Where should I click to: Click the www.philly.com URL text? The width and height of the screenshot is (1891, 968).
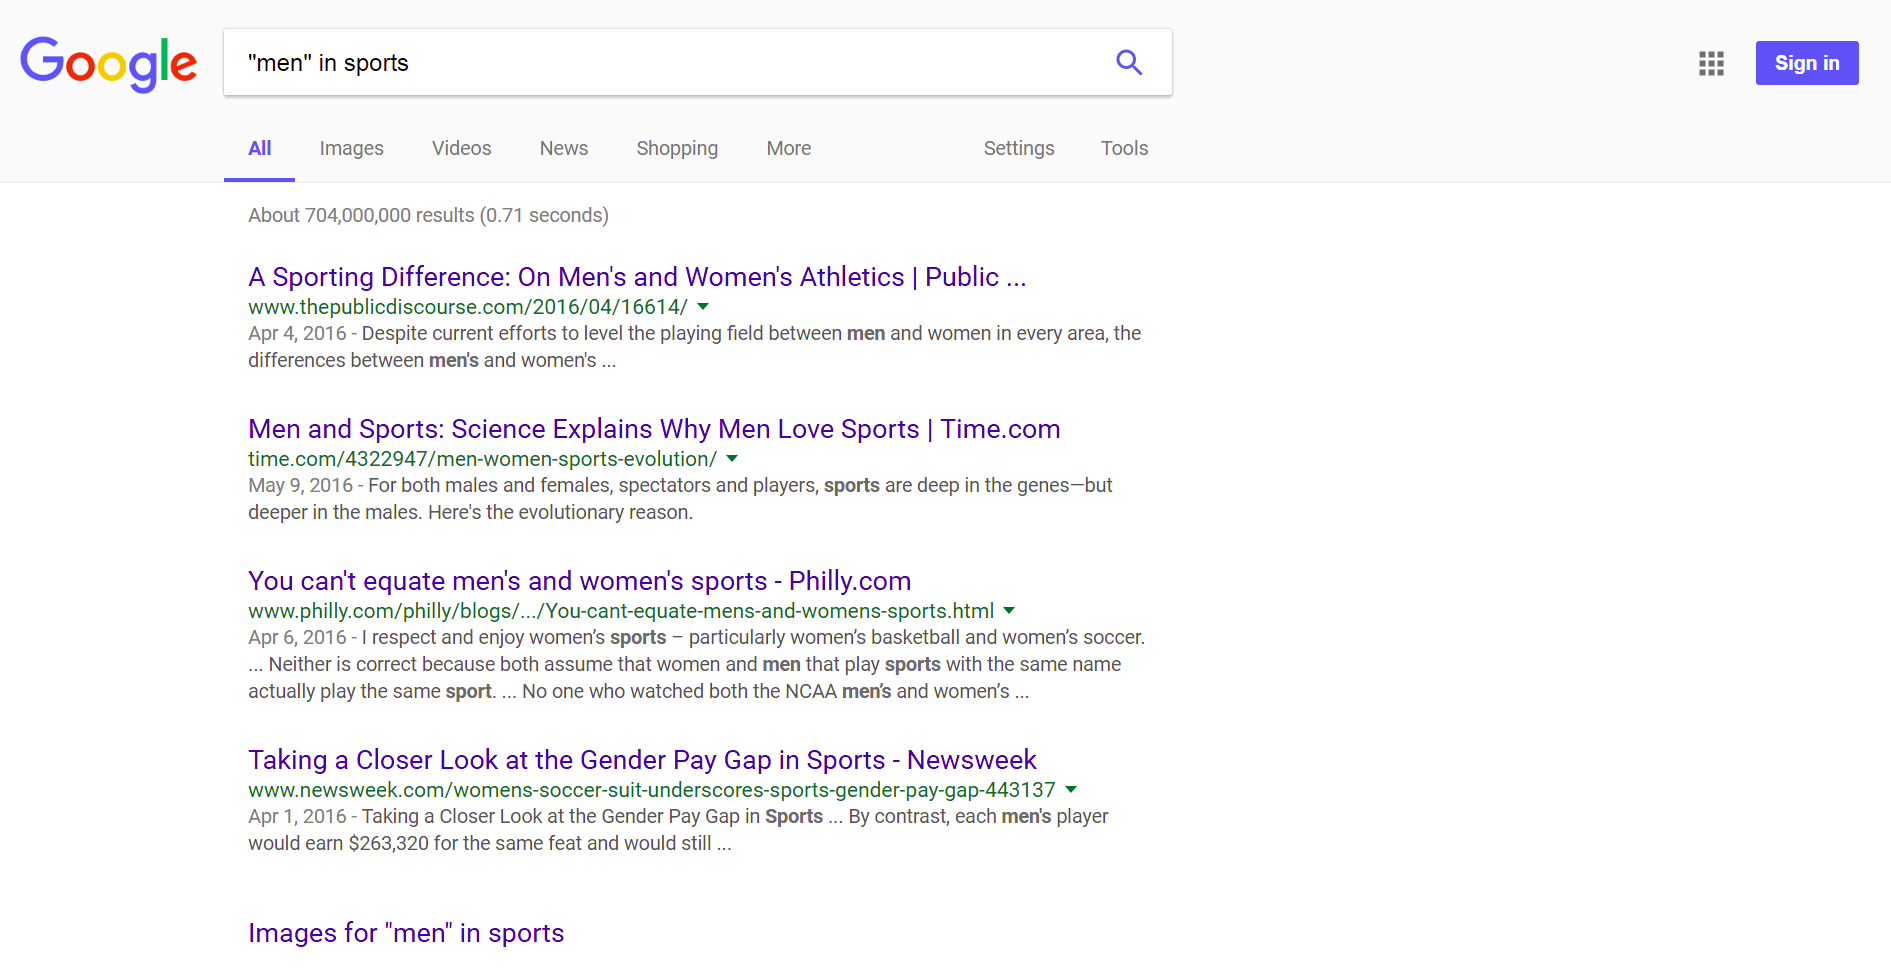pos(621,611)
